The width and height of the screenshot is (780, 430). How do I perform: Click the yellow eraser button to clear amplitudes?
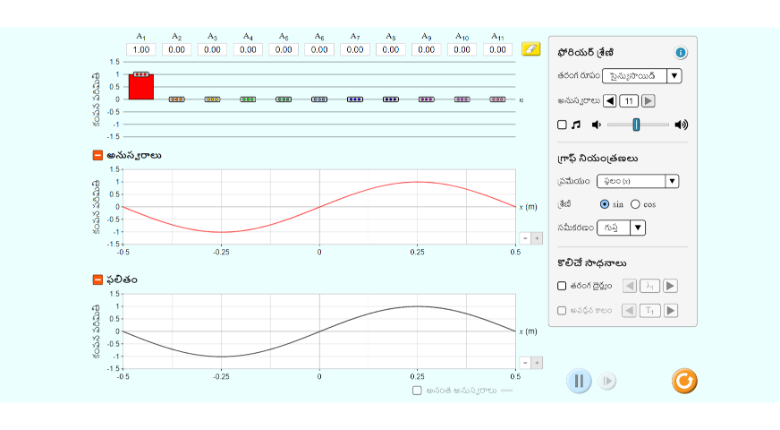[x=530, y=48]
